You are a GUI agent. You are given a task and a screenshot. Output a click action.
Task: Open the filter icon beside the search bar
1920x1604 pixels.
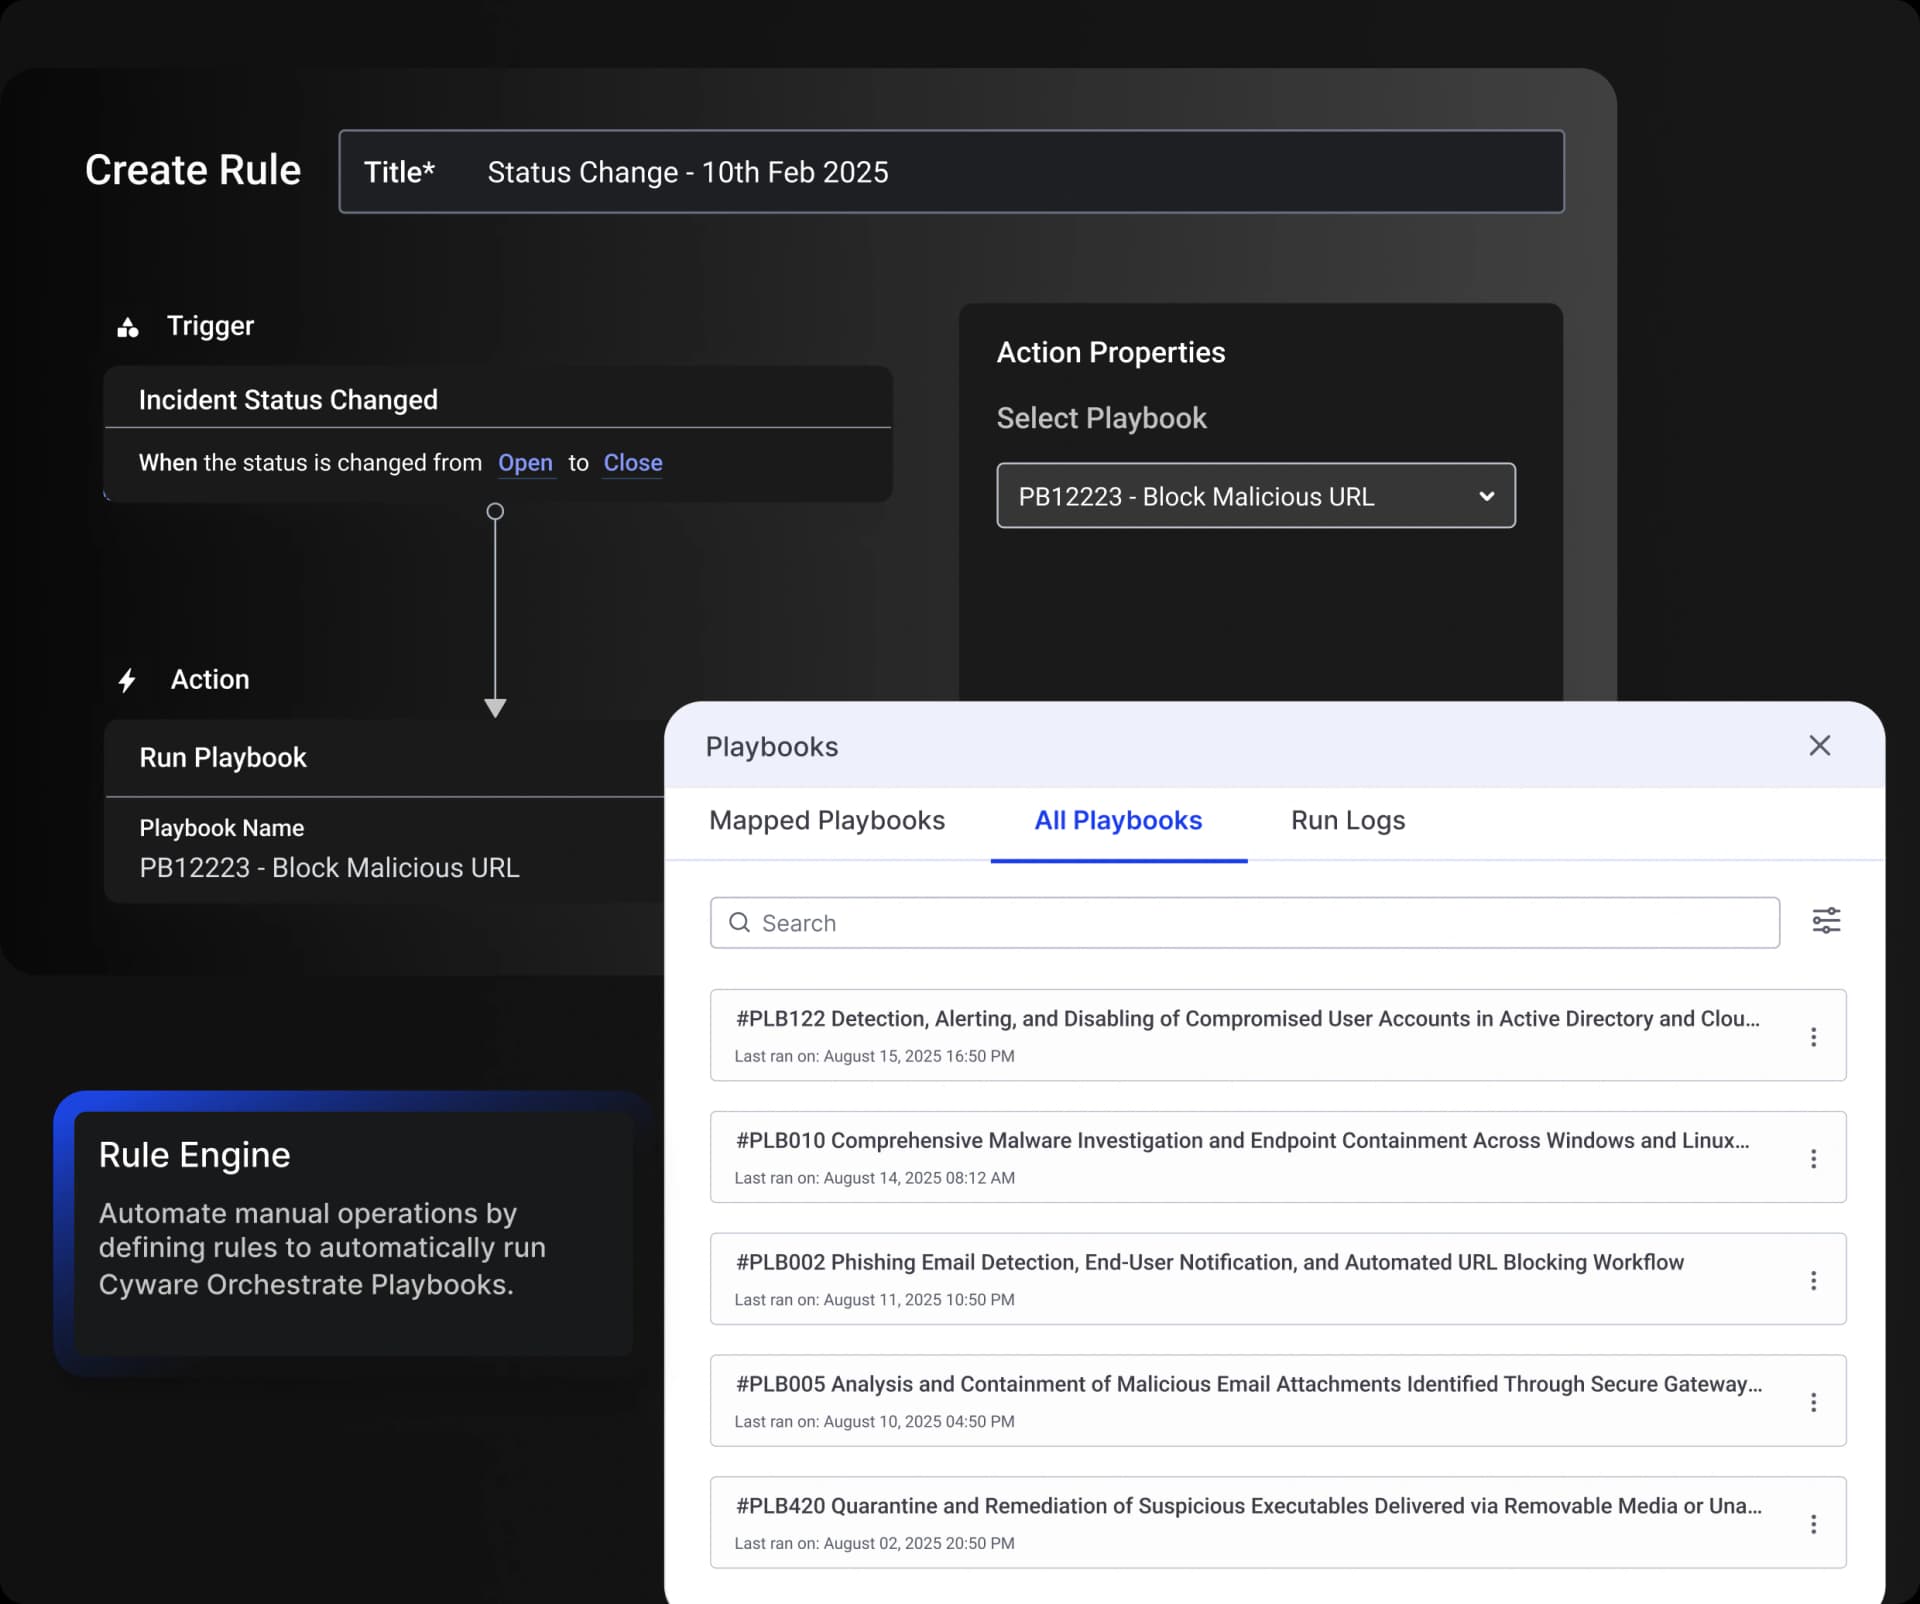coord(1827,921)
